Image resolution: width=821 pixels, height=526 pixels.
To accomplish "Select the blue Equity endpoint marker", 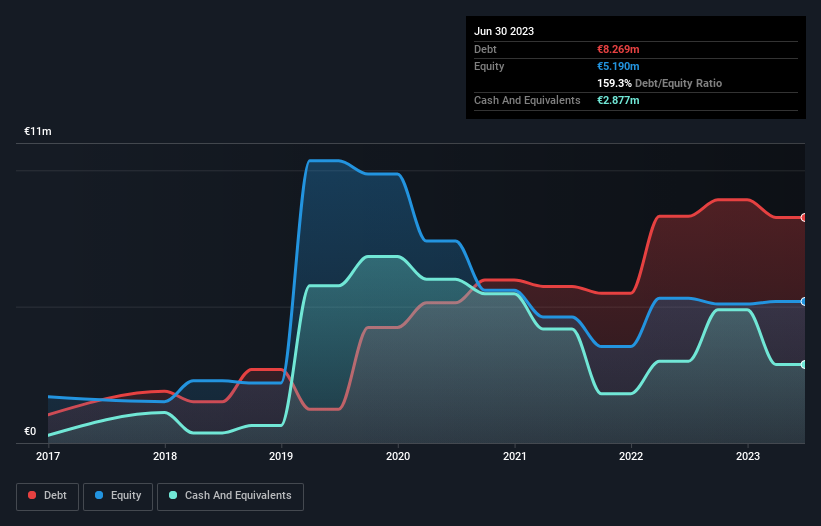I will pos(804,301).
